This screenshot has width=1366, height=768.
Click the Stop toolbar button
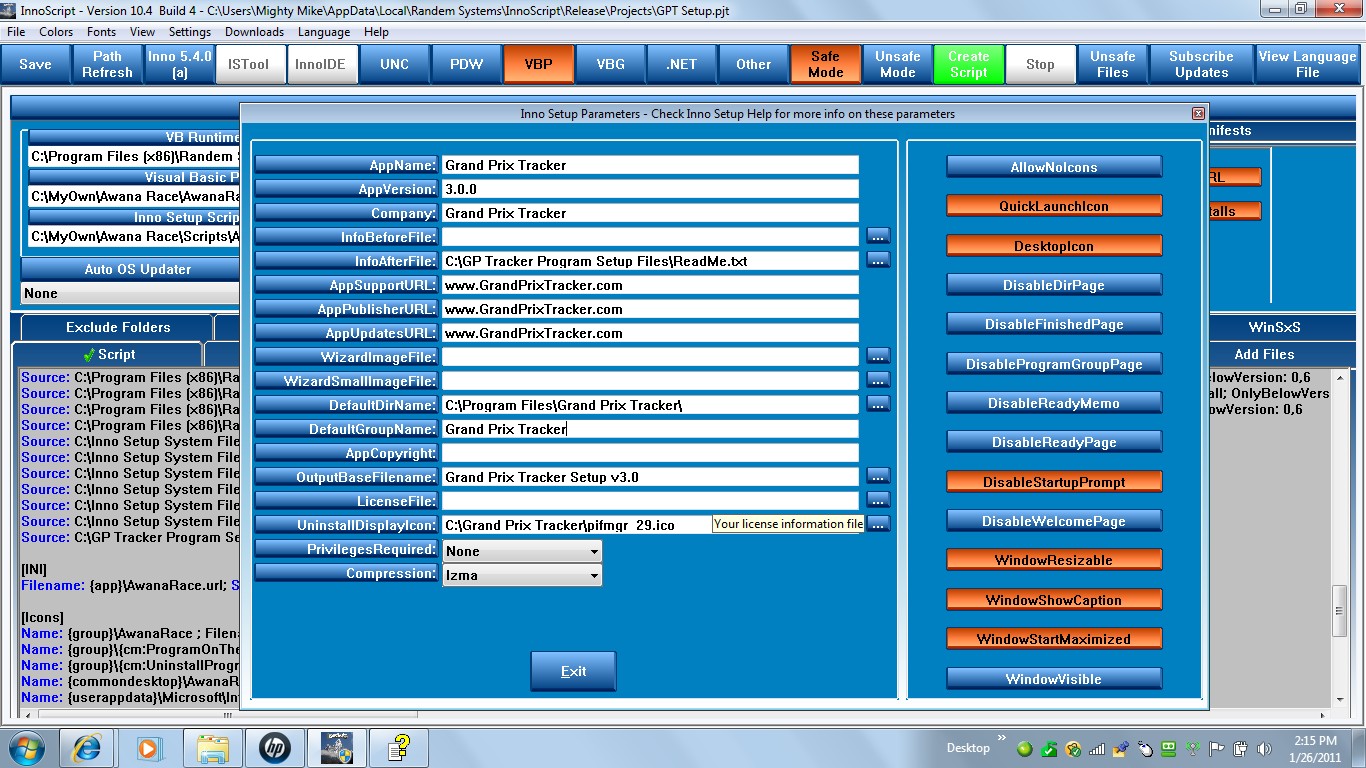[1040, 64]
